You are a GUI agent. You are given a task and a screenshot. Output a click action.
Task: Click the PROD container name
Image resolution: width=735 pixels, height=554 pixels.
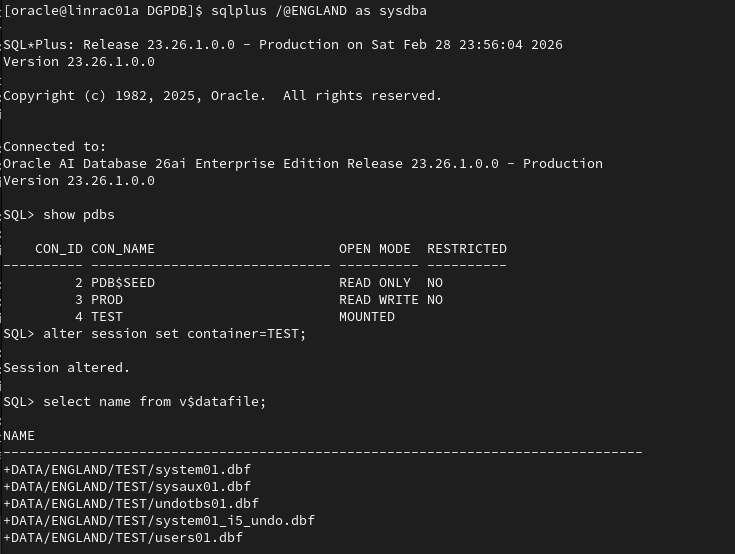[x=107, y=300]
